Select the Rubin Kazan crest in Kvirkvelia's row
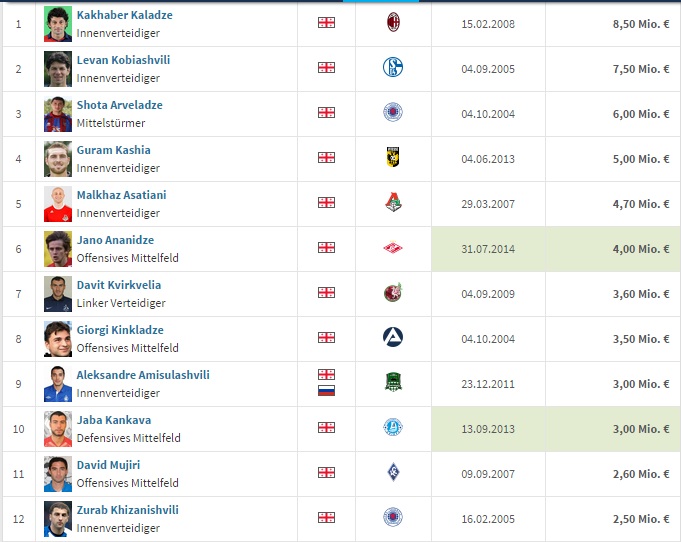This screenshot has width=681, height=542. pyautogui.click(x=393, y=292)
